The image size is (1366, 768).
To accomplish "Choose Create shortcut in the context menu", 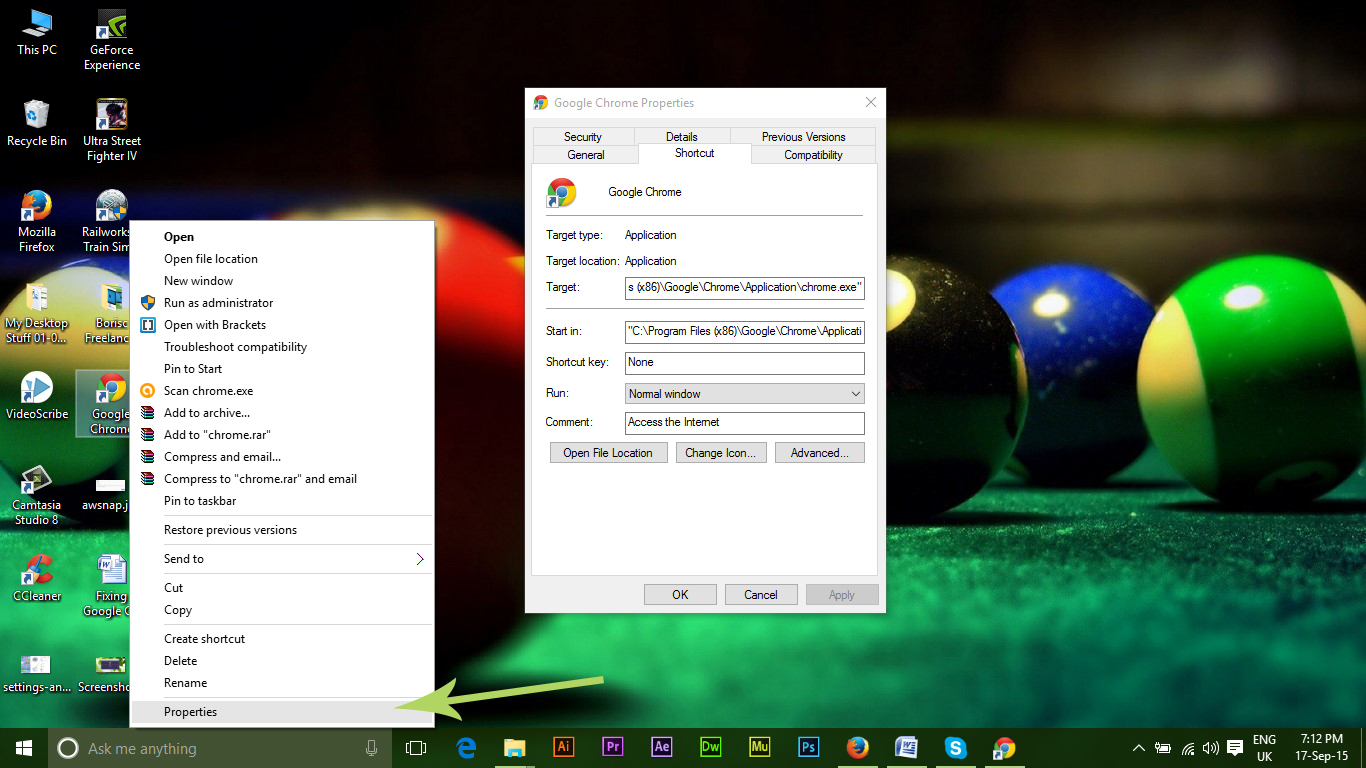I will [x=283, y=639].
